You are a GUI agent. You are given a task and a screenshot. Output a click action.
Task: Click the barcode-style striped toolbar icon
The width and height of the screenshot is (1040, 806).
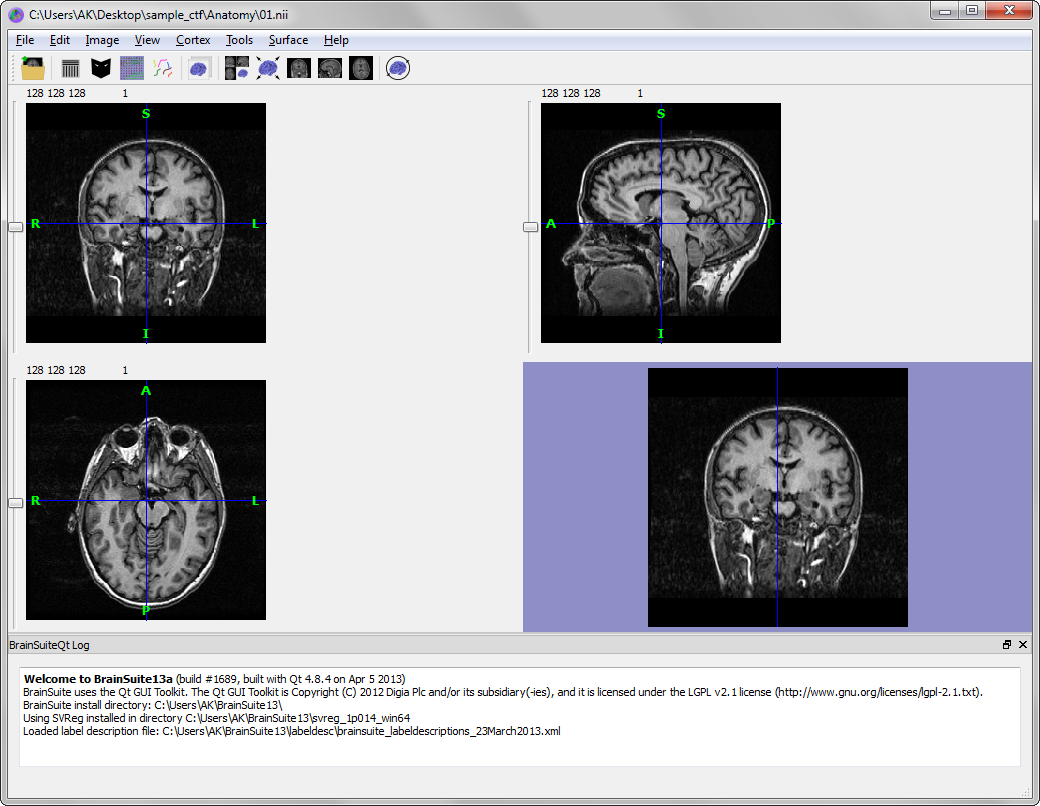point(70,68)
